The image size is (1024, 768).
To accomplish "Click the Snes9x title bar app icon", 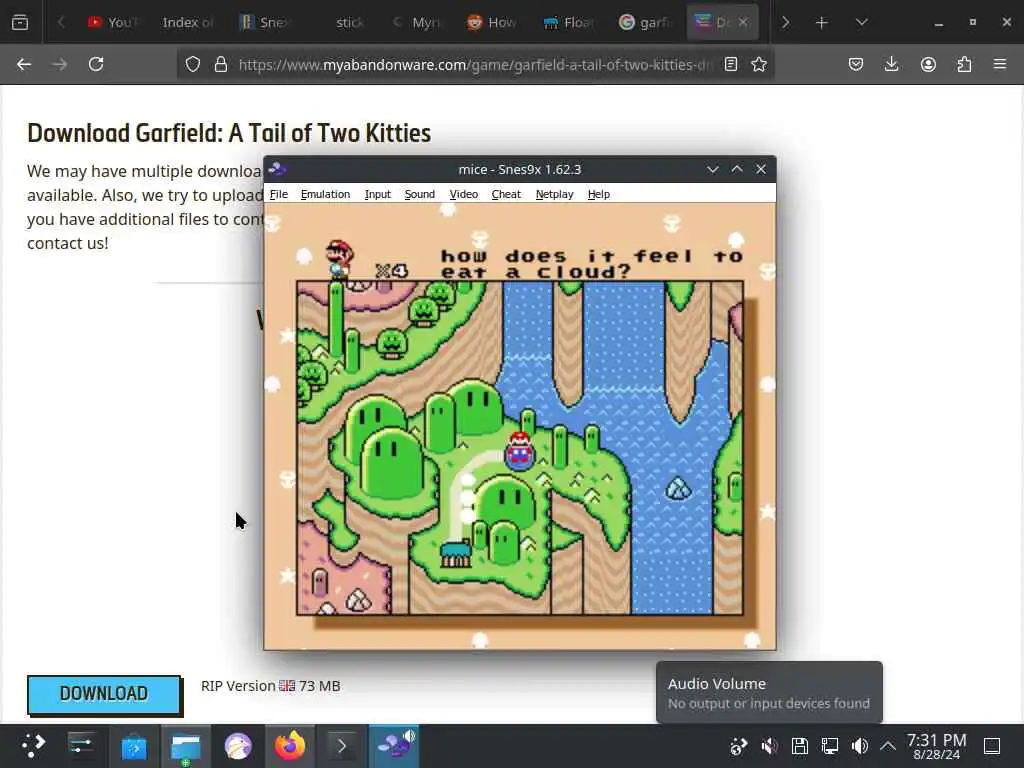I will click(x=277, y=169).
